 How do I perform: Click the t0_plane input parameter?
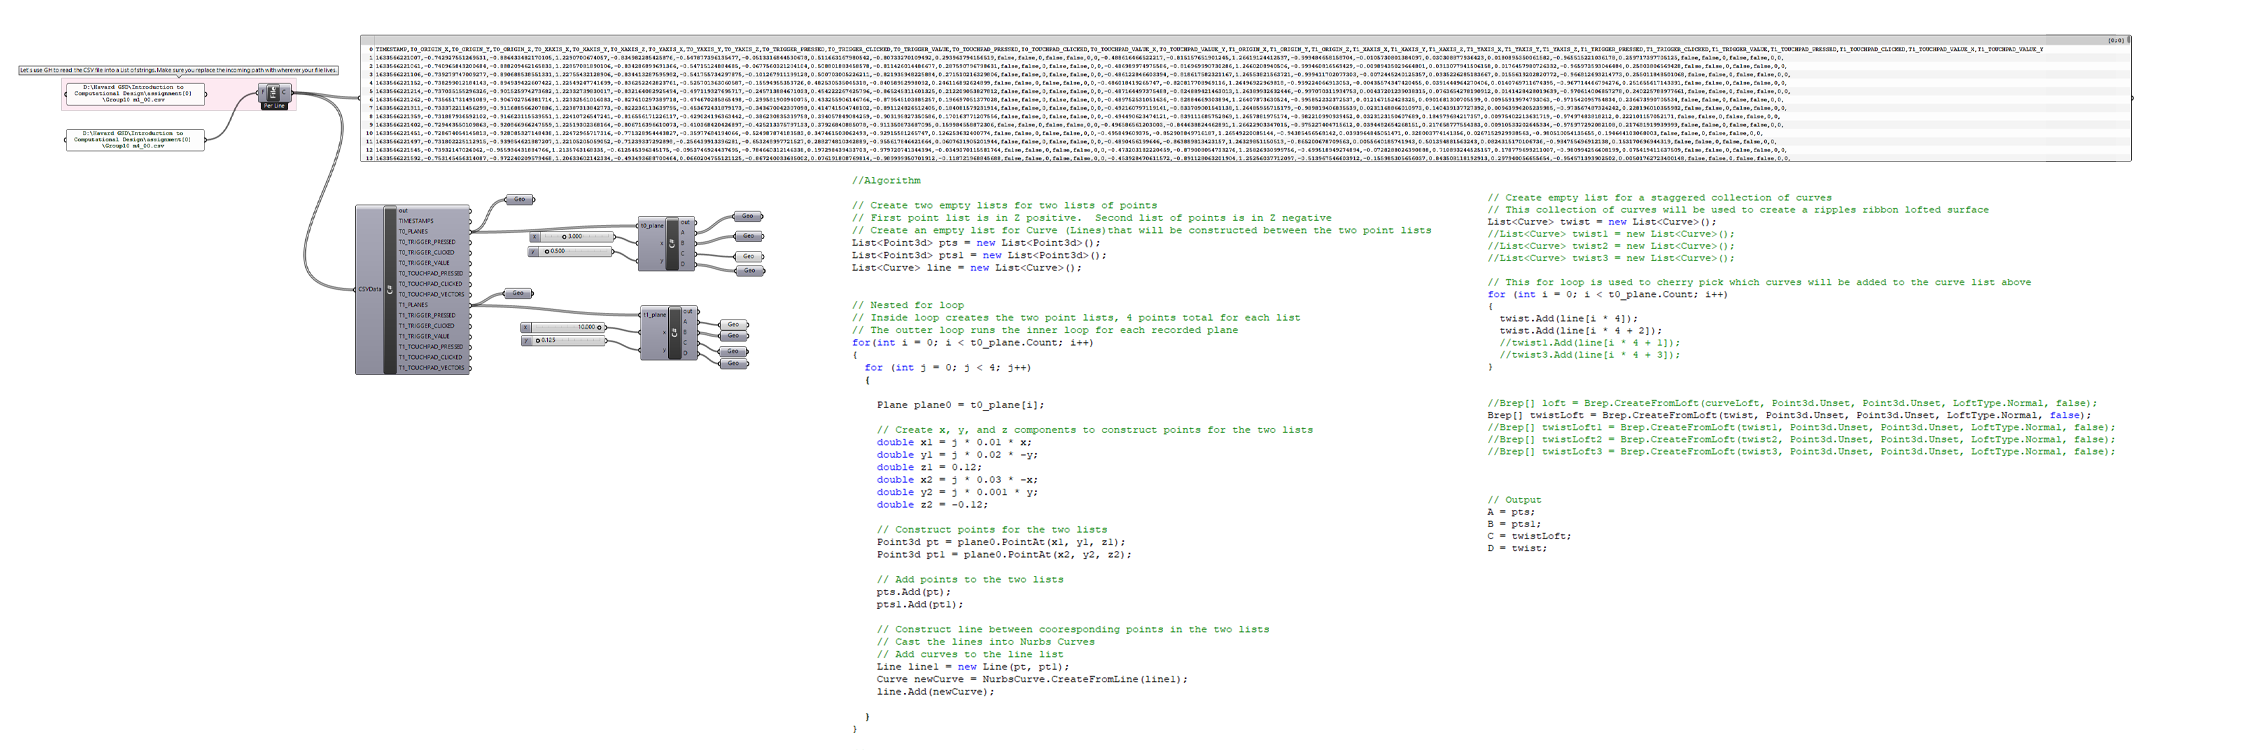pyautogui.click(x=652, y=226)
